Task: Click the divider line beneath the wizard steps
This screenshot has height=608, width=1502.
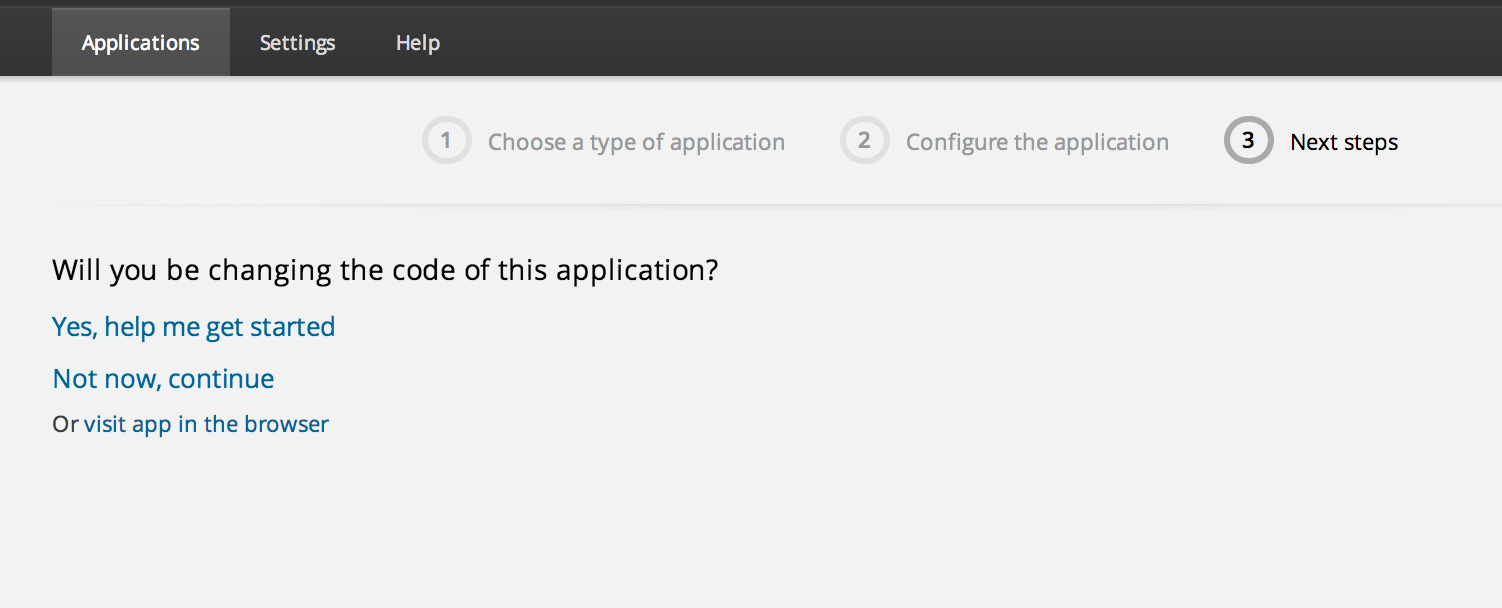Action: point(750,205)
